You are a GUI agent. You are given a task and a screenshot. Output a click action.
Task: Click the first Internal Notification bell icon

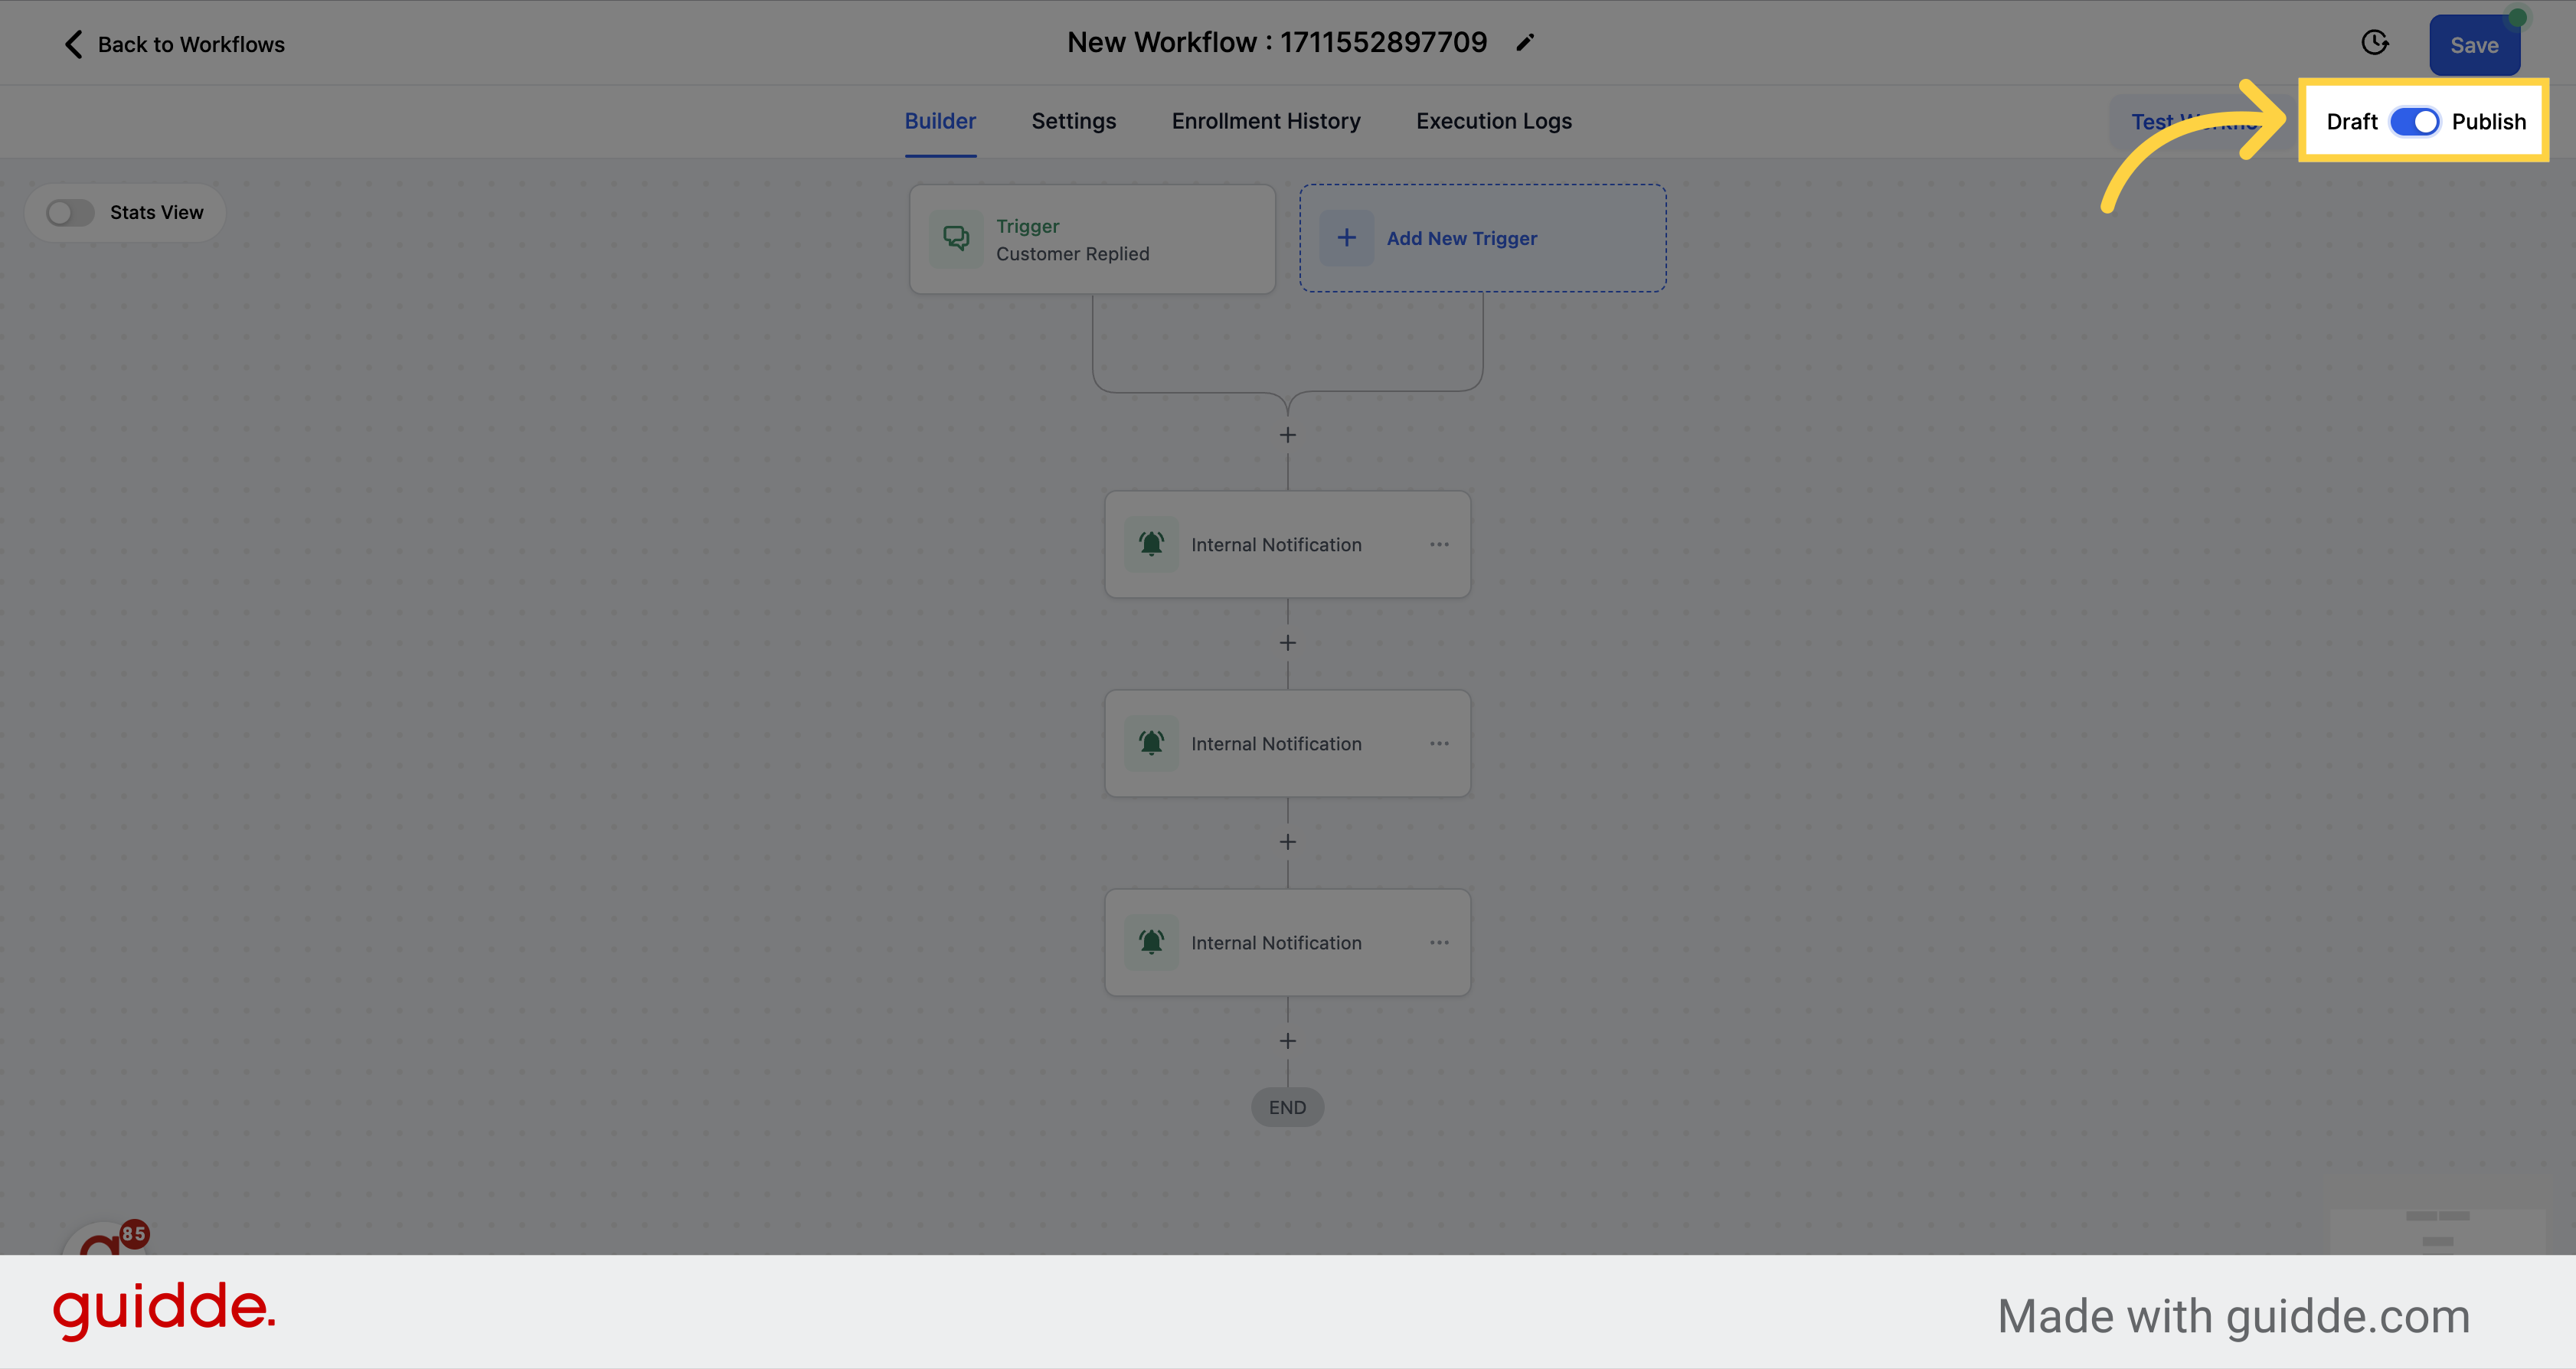(x=1152, y=543)
